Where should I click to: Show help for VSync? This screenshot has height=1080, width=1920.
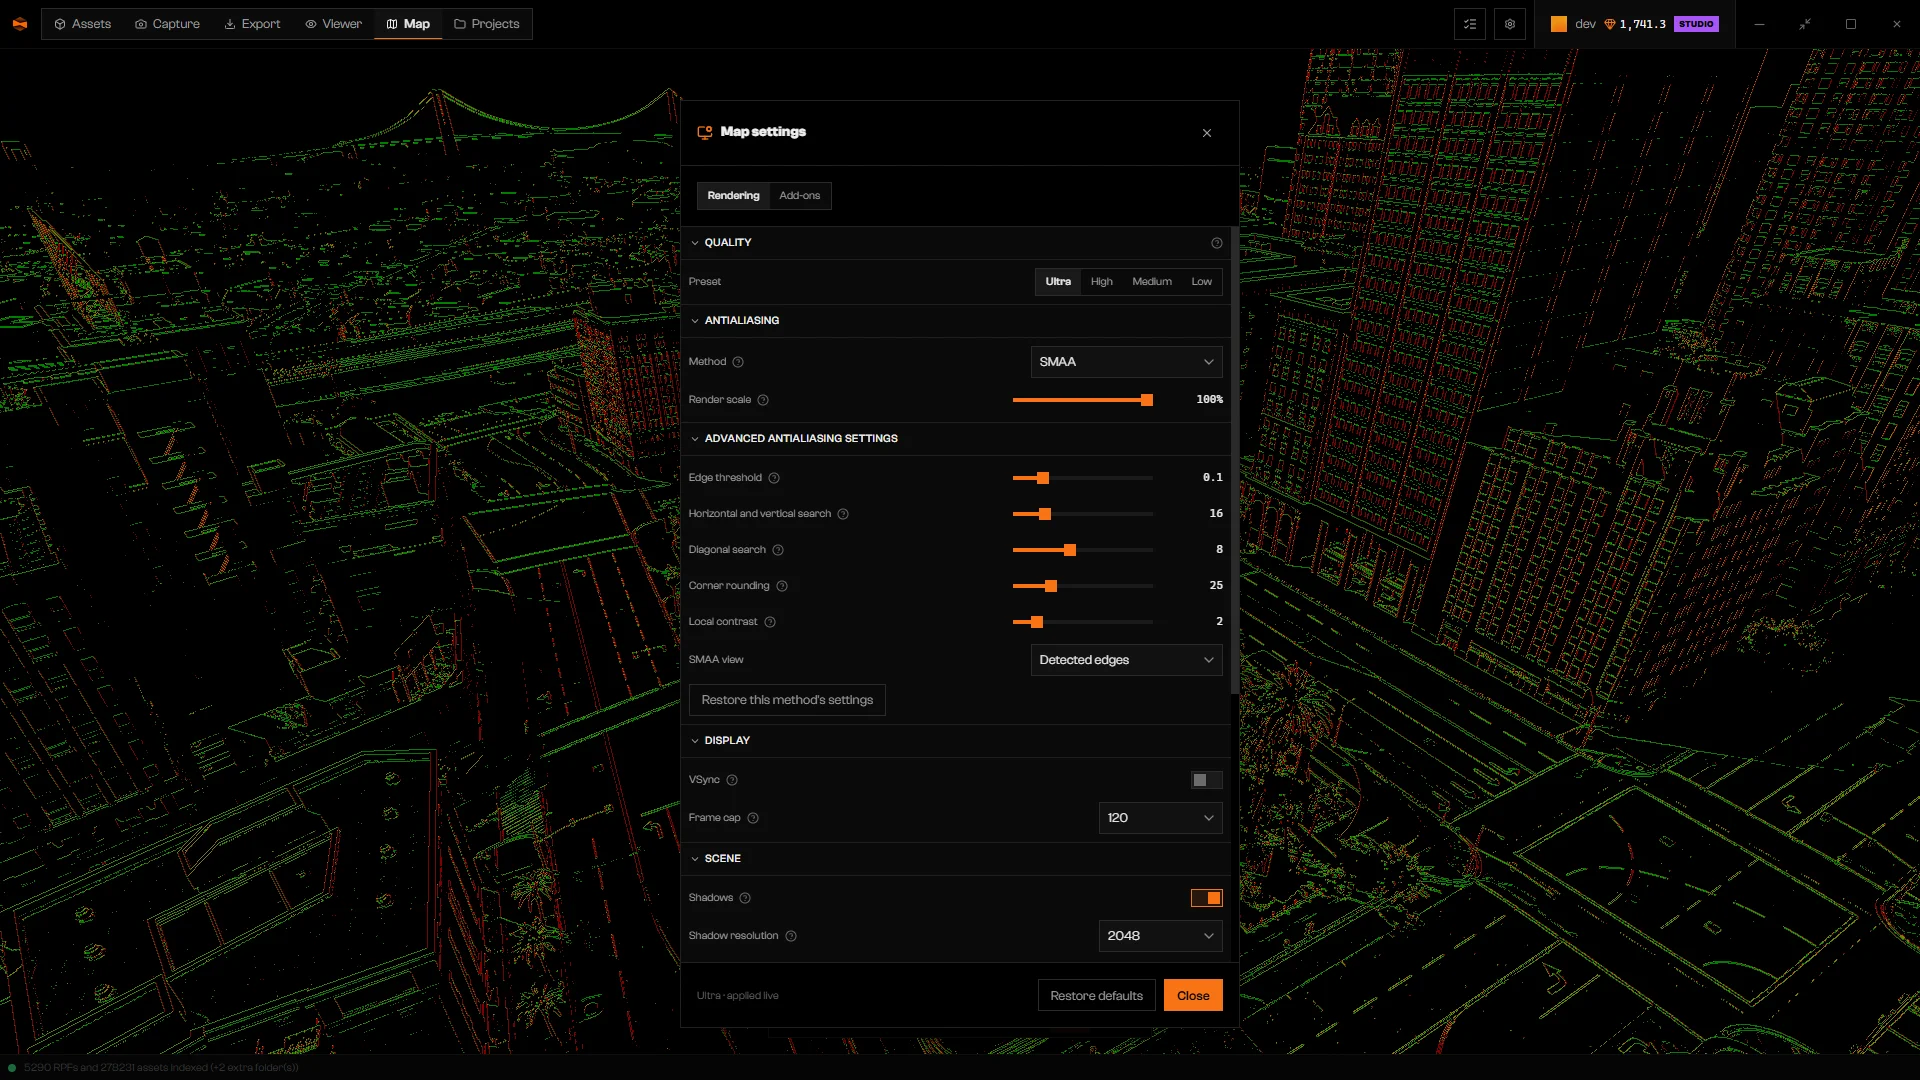click(732, 780)
